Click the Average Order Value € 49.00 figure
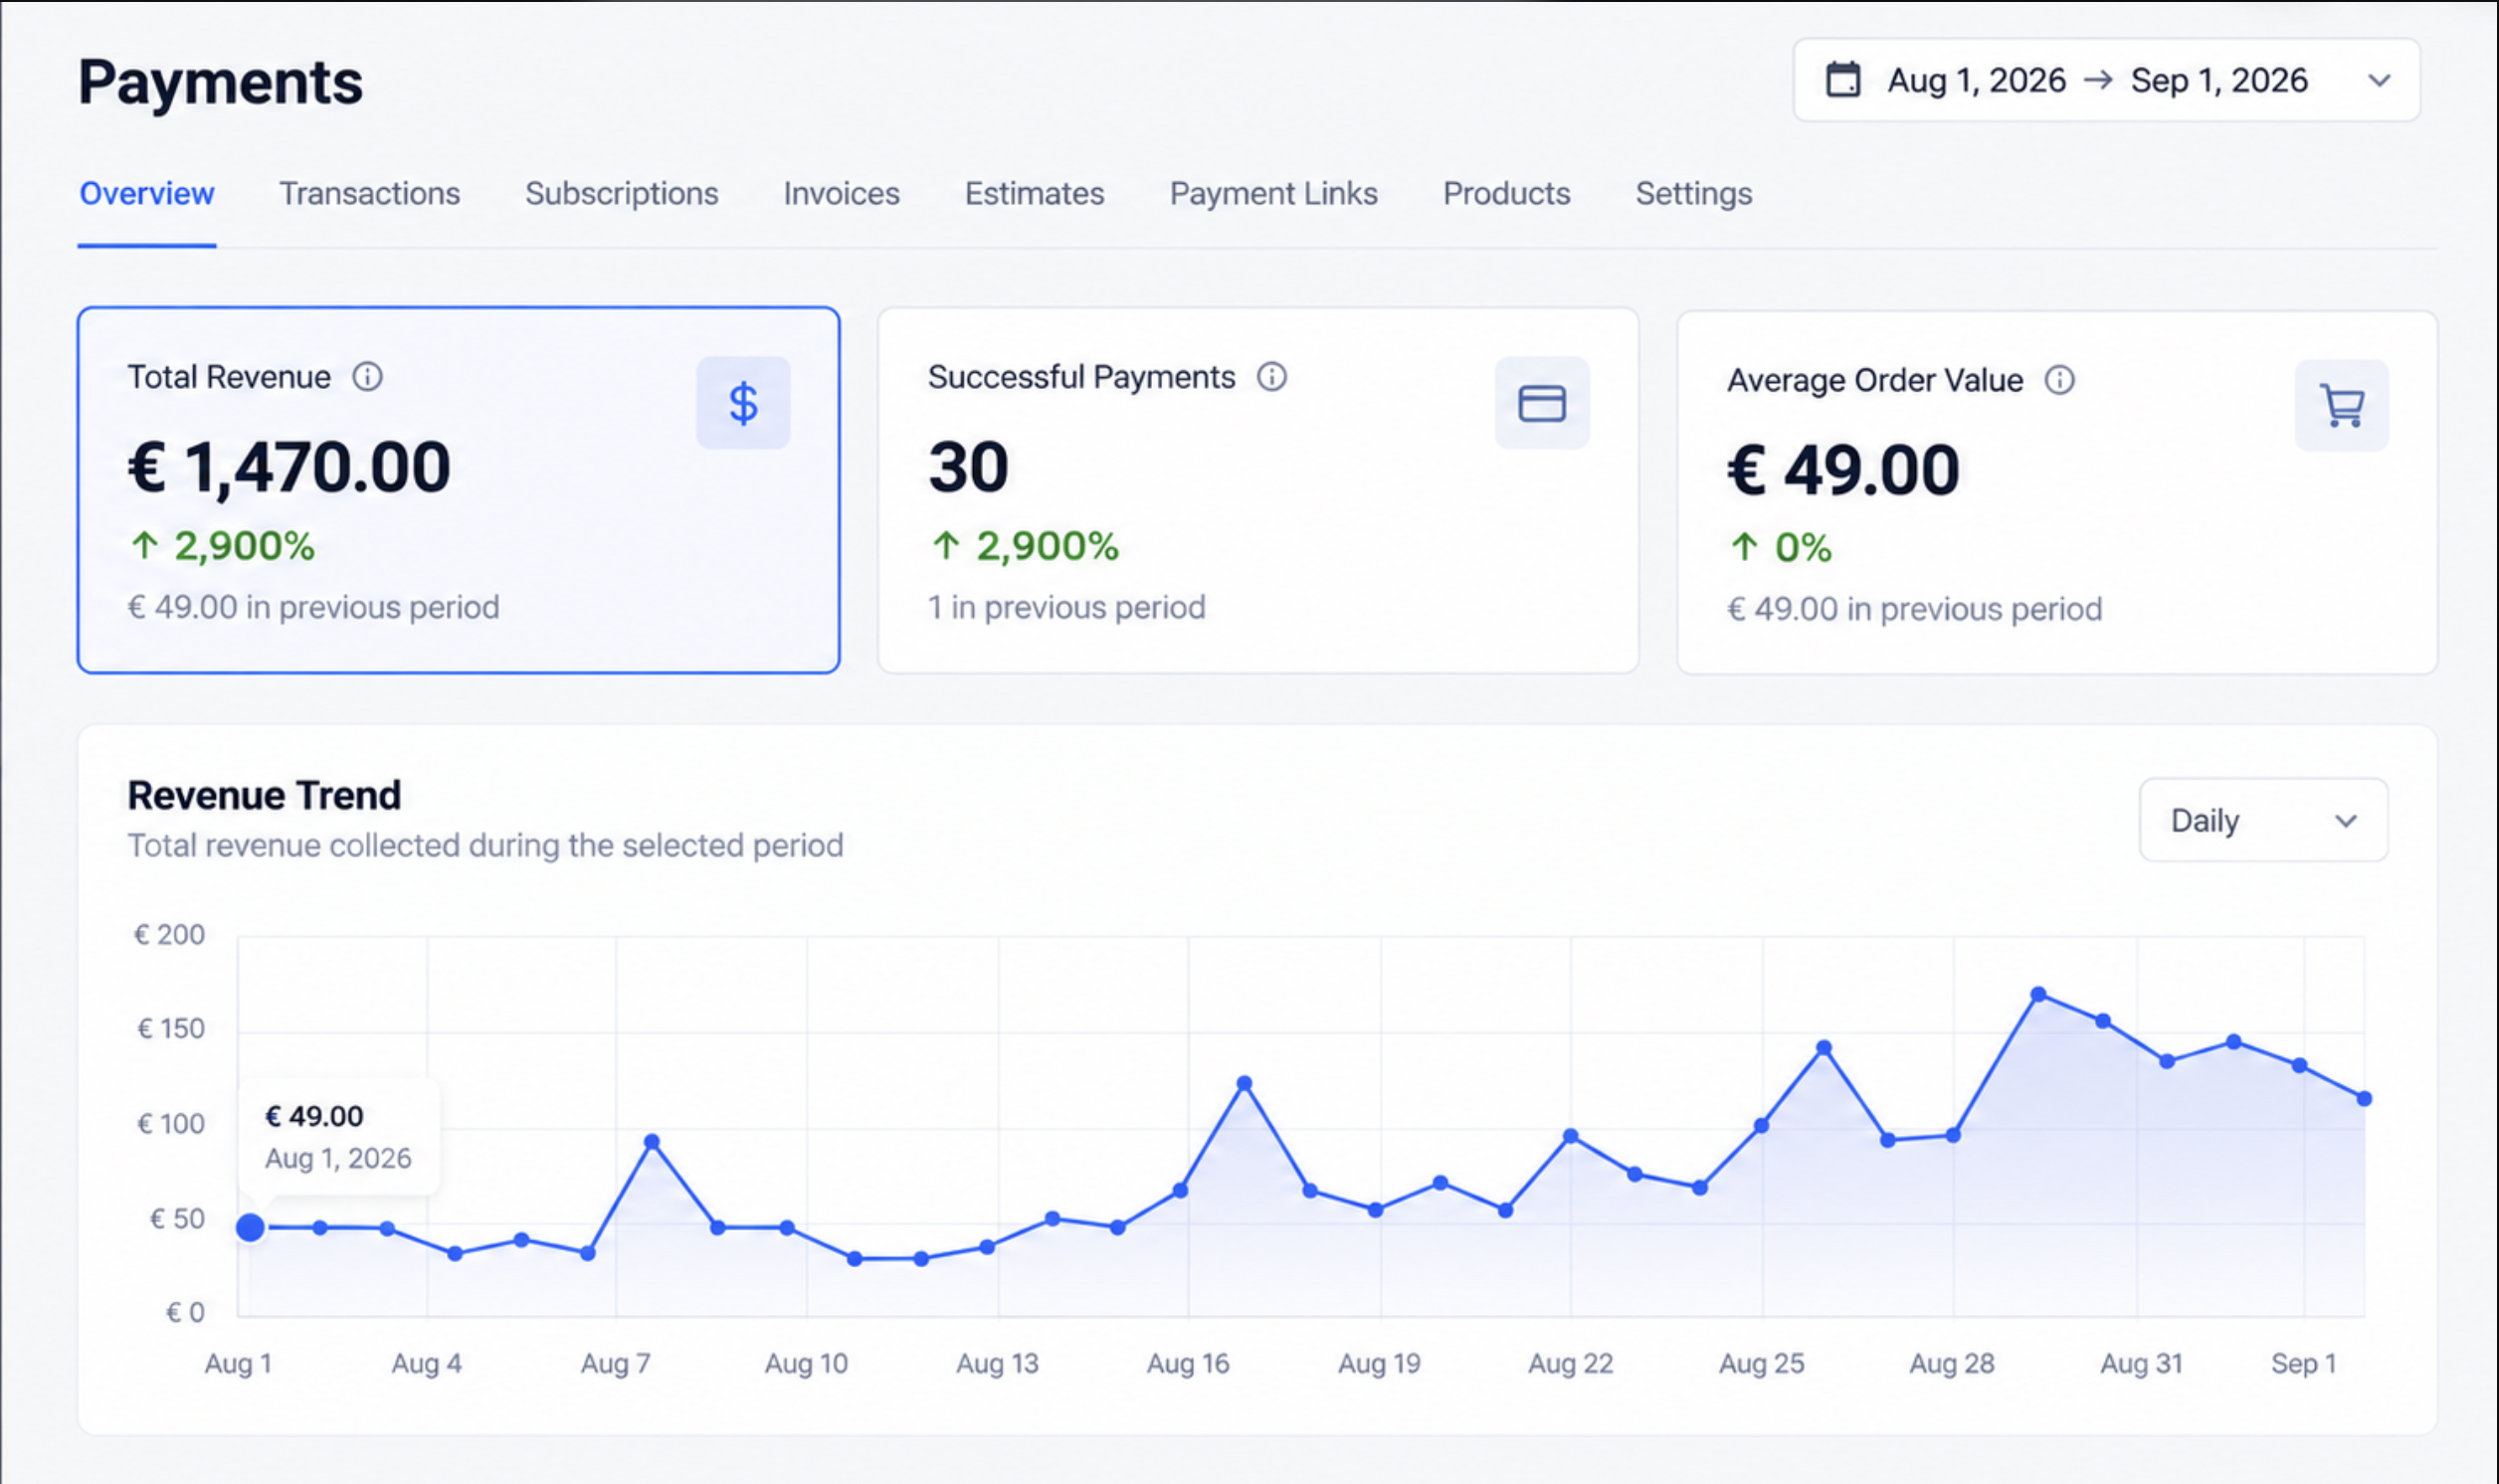The height and width of the screenshot is (1484, 2499). point(1843,470)
